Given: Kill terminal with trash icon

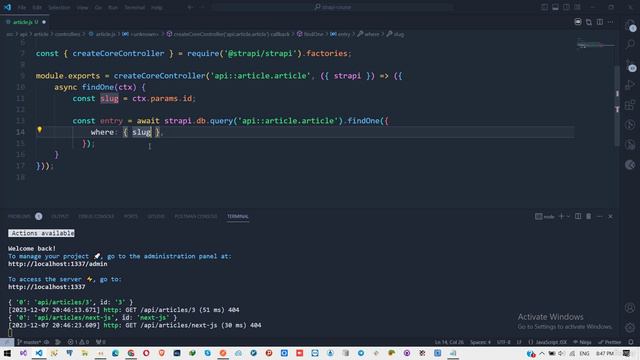Looking at the screenshot, I should [x=589, y=216].
